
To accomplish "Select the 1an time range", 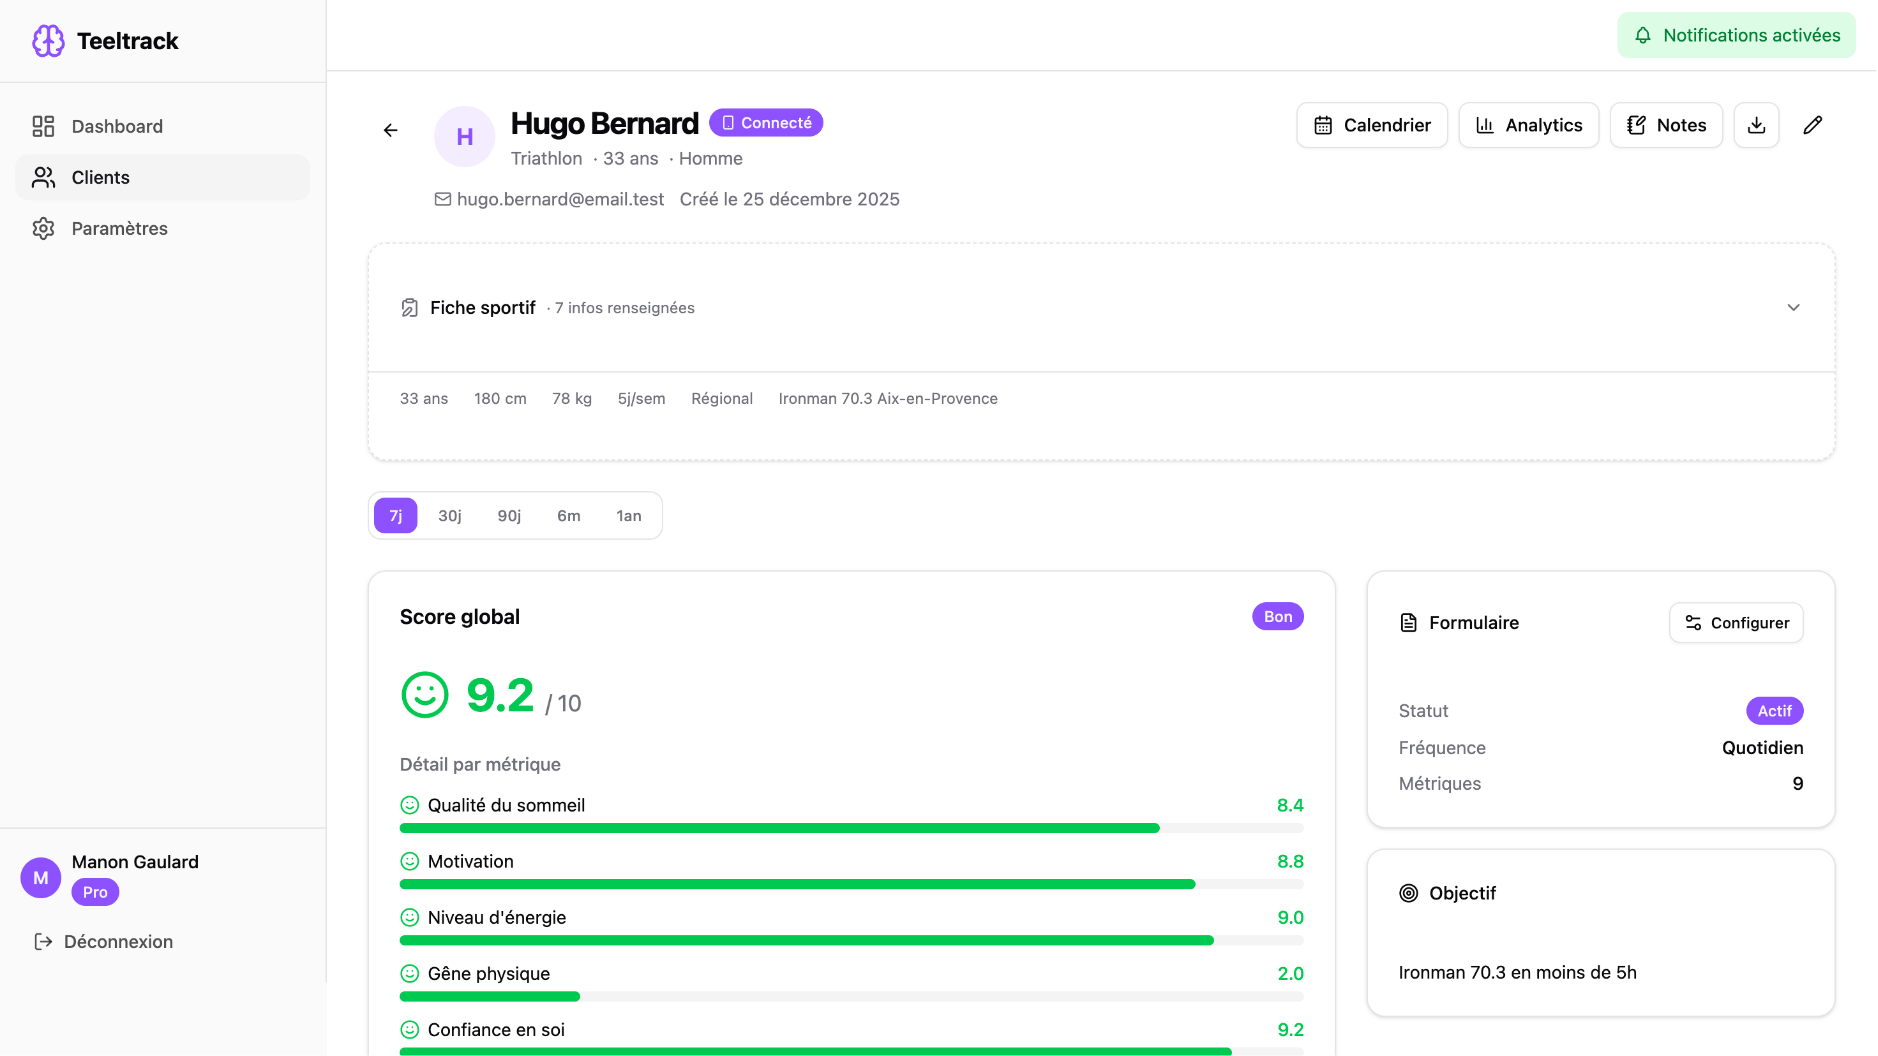I will click(629, 515).
